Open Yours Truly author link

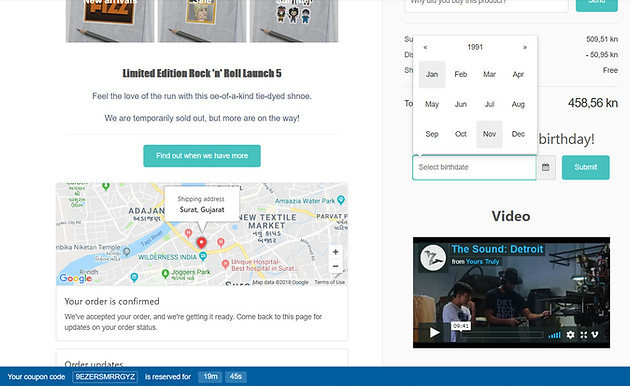(x=482, y=261)
